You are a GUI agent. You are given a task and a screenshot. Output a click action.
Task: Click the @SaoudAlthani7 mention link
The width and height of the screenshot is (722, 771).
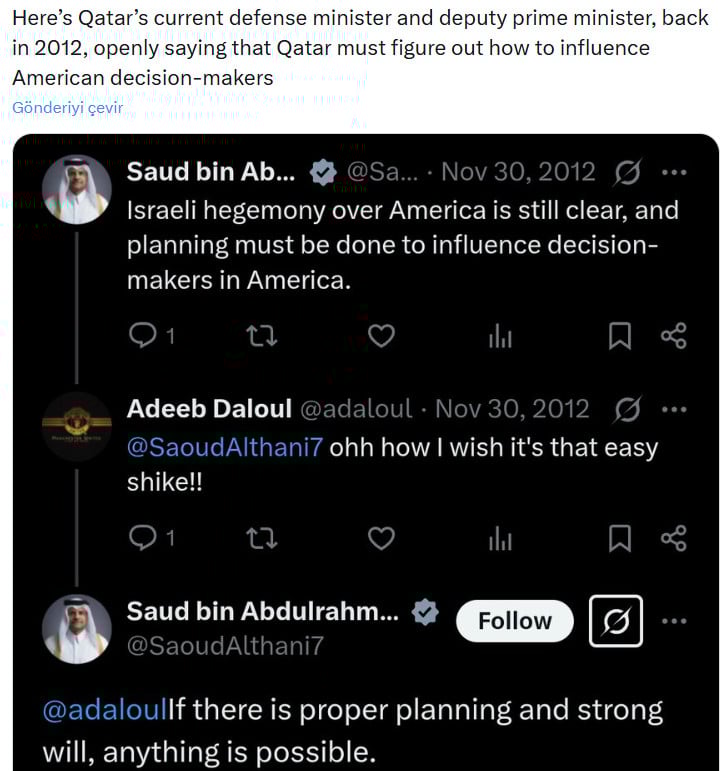pyautogui.click(x=225, y=446)
